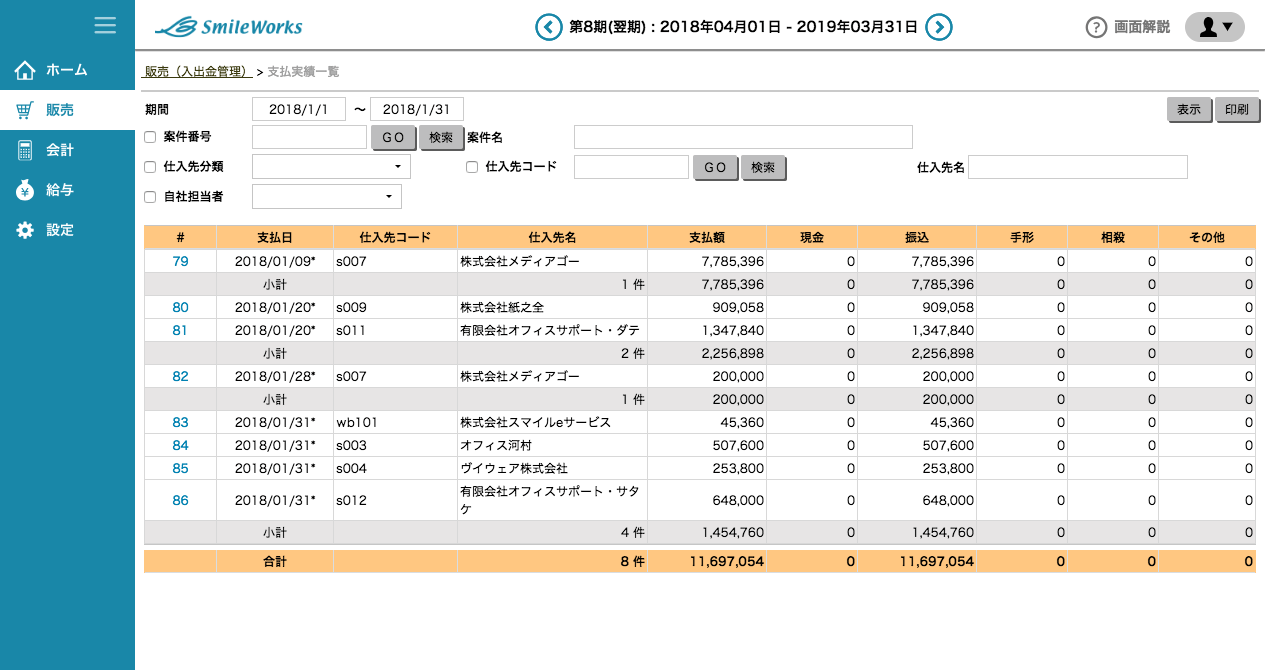Image resolution: width=1265 pixels, height=670 pixels.
Task: Click the period start date field 2018/1/1
Action: coord(299,109)
